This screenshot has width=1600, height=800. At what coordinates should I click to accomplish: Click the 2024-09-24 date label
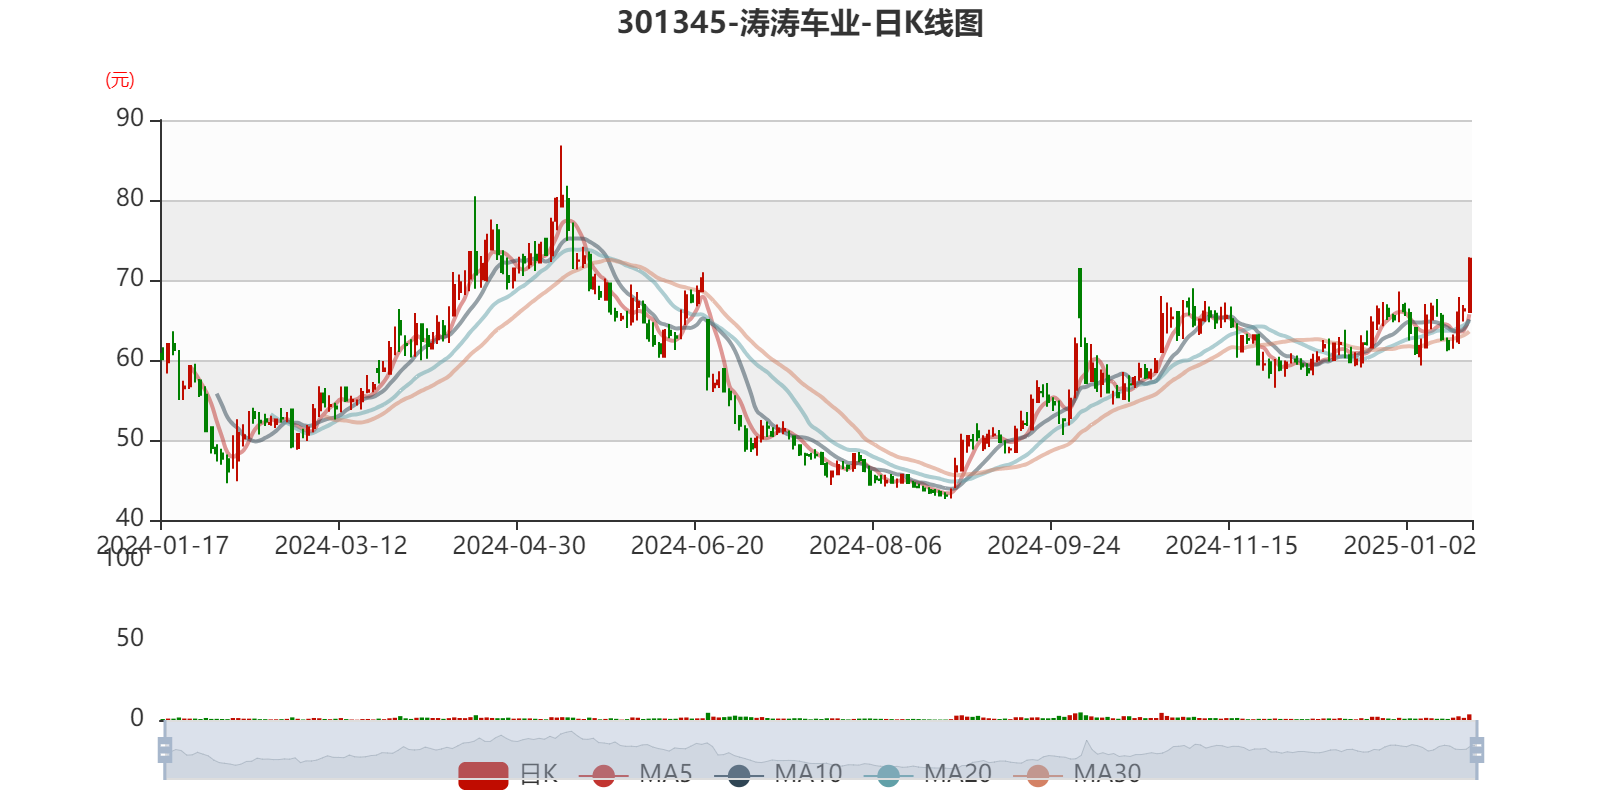[x=1053, y=545]
